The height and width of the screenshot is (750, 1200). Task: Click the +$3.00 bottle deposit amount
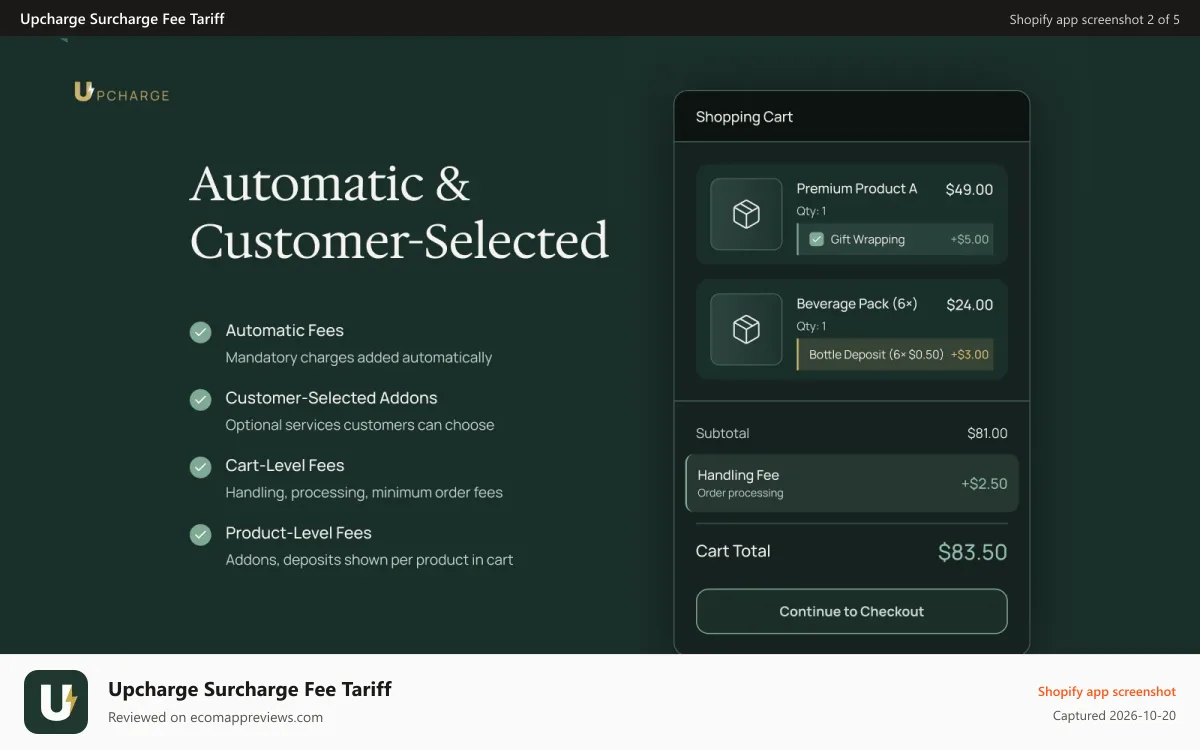[x=969, y=354]
